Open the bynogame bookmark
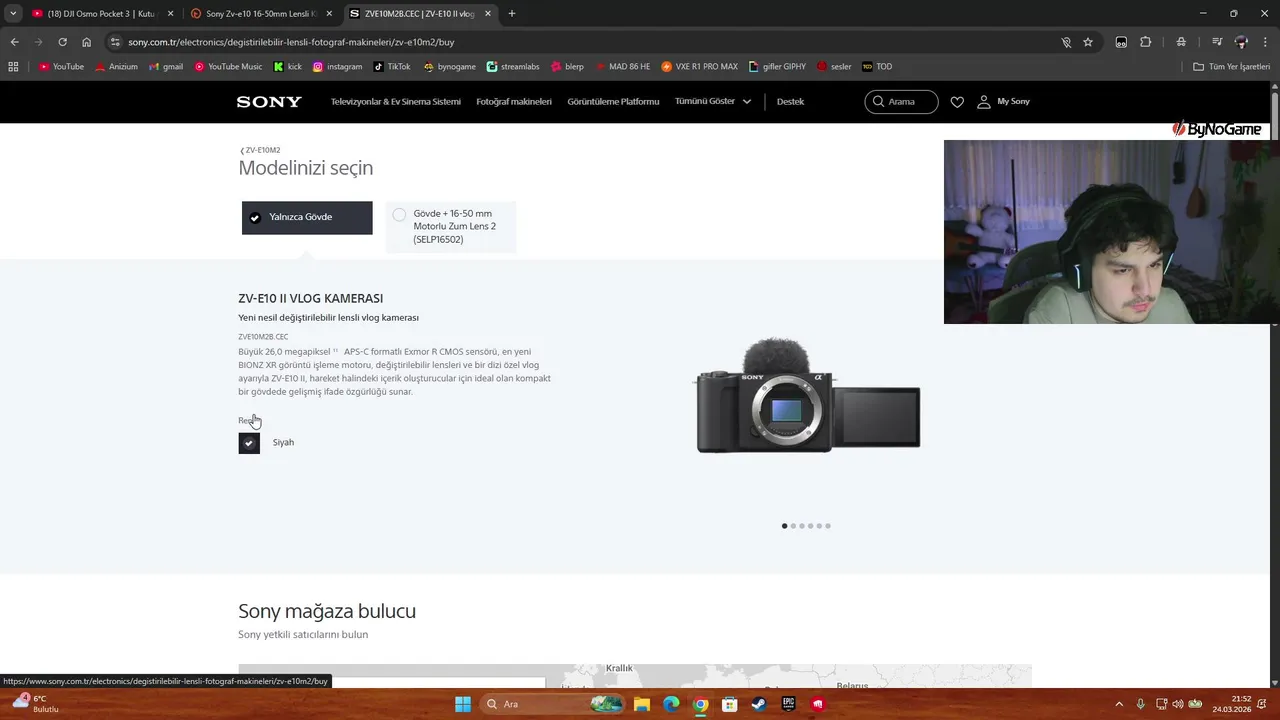This screenshot has height=720, width=1280. pyautogui.click(x=450, y=67)
